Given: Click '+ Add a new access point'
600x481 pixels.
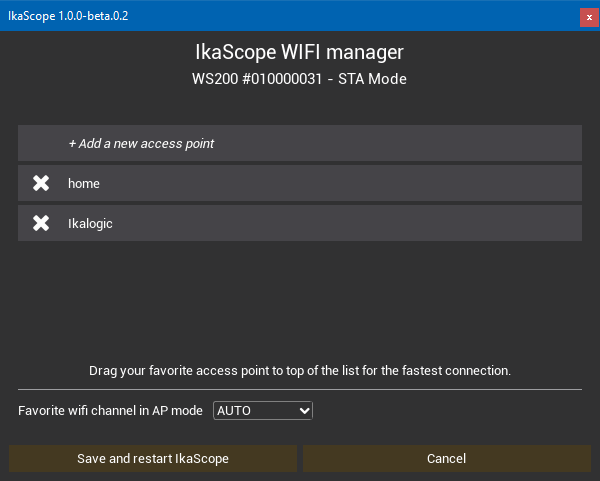Looking at the screenshot, I should (x=300, y=143).
